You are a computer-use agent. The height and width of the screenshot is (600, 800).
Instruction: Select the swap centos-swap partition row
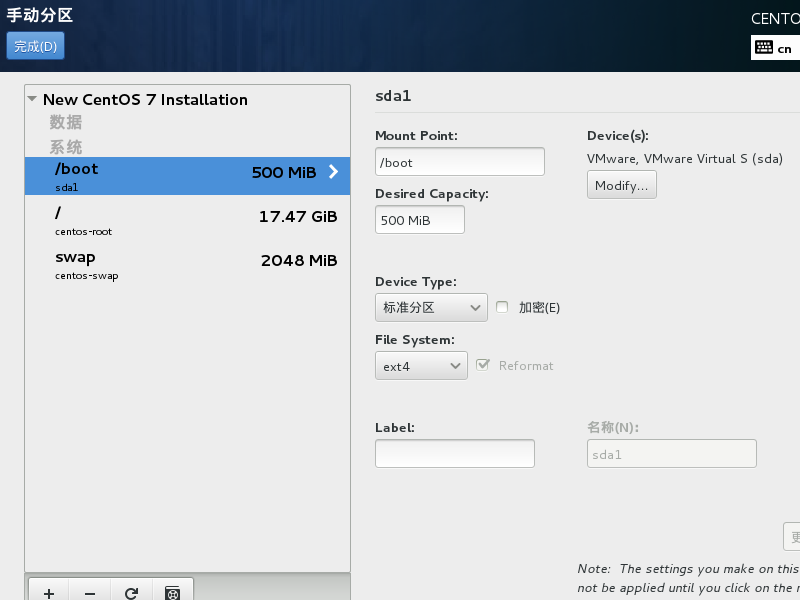point(187,264)
